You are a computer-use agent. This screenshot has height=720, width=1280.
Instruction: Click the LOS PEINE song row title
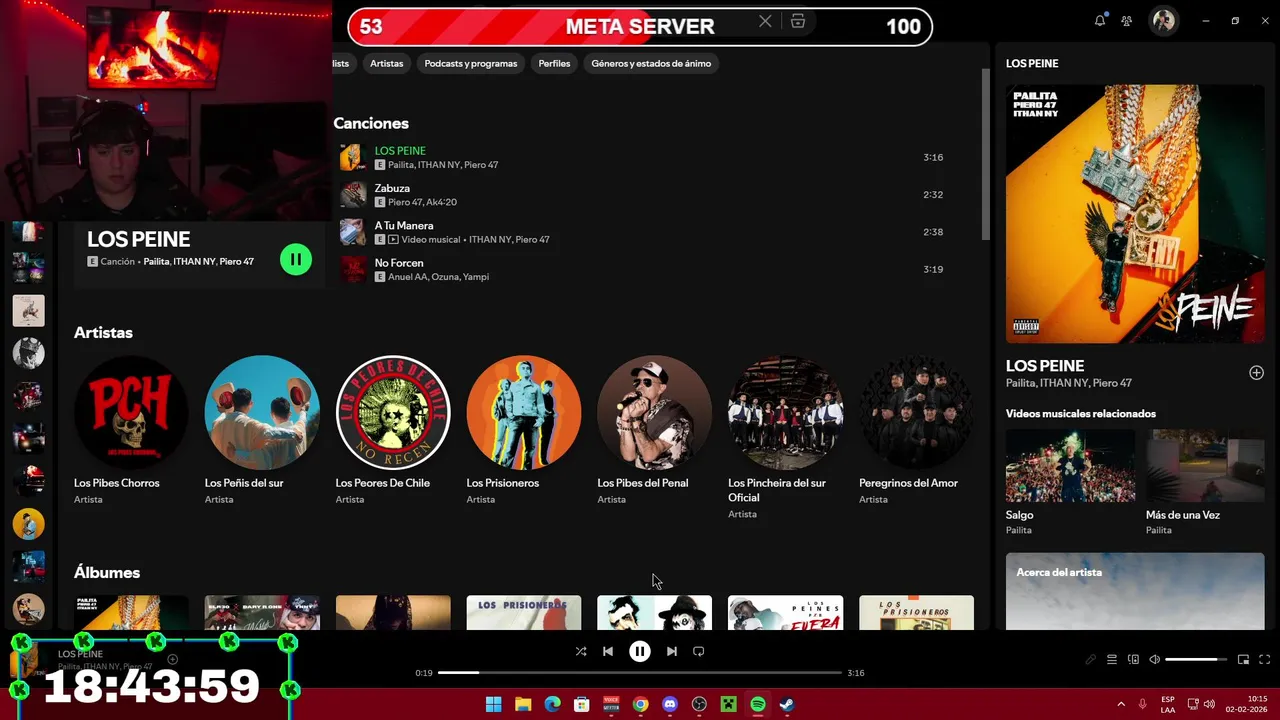tap(400, 151)
